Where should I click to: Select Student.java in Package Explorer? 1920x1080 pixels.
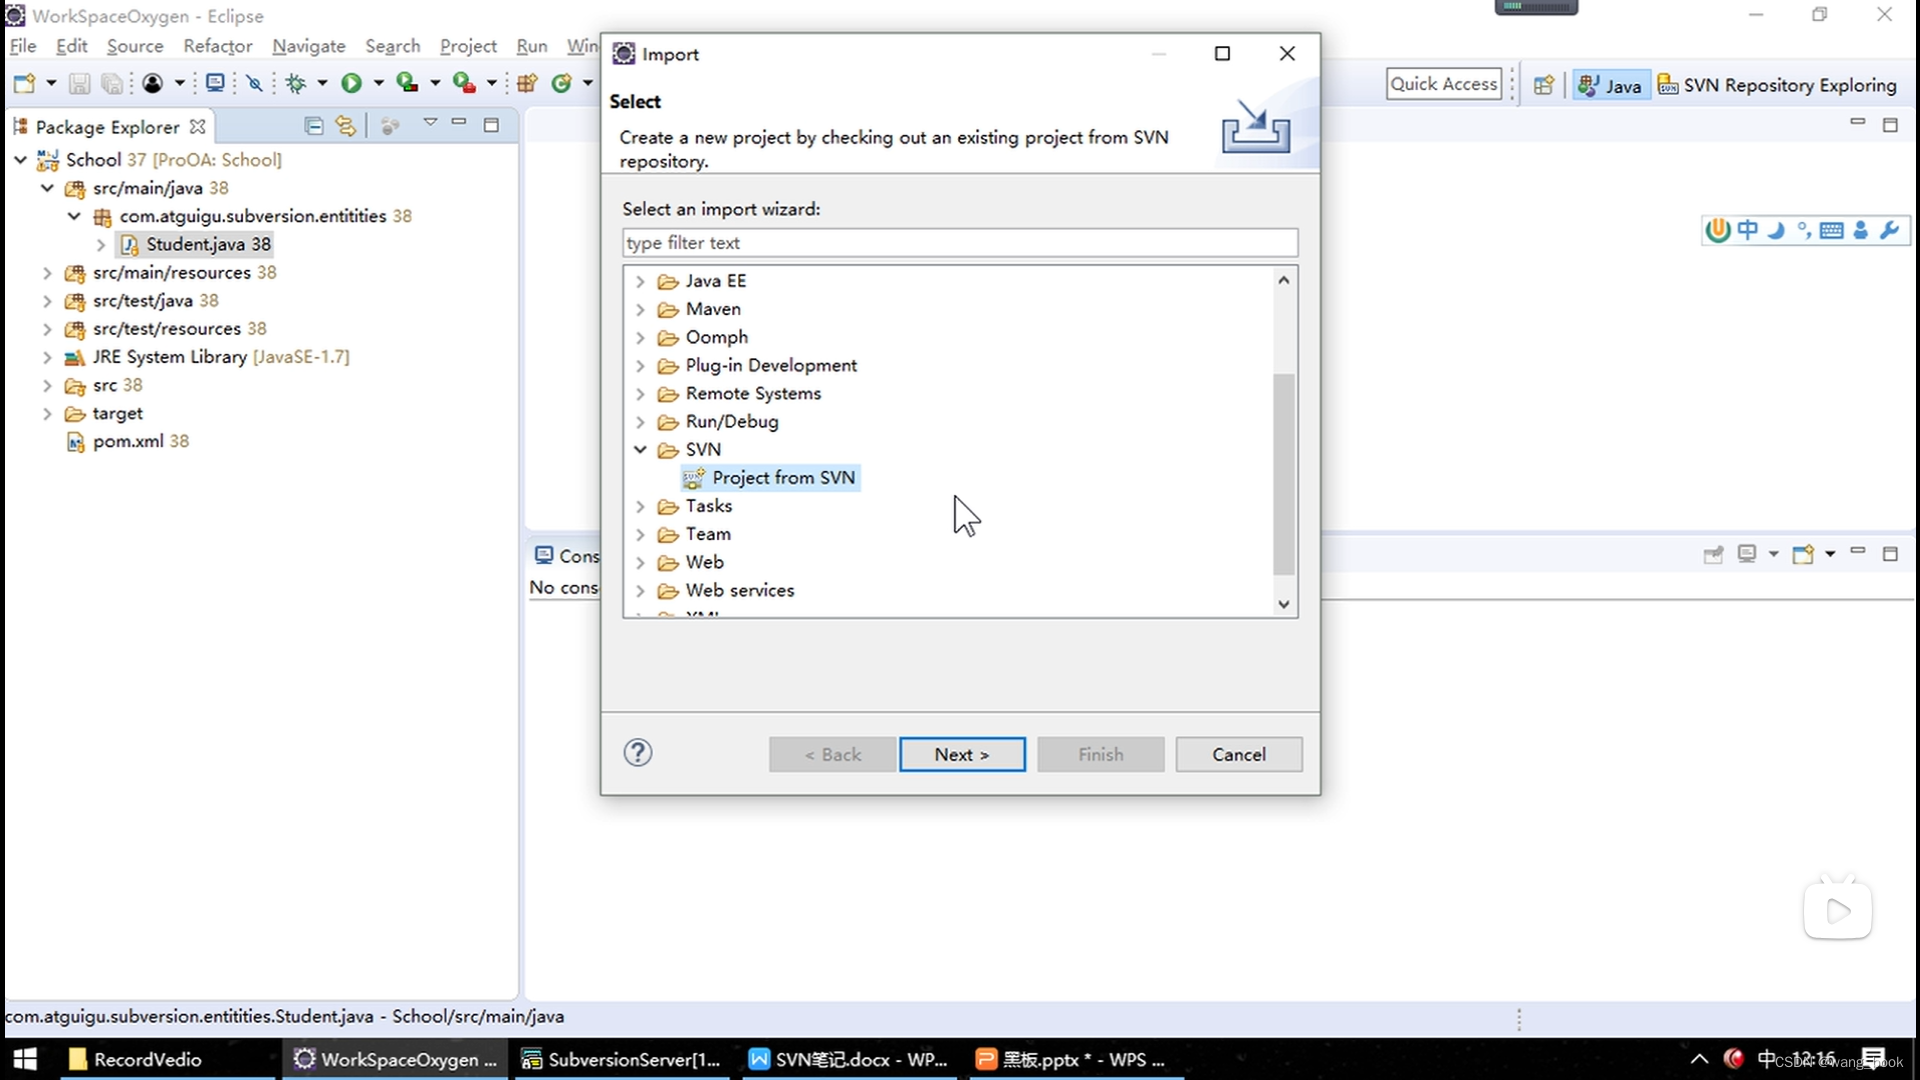(x=196, y=244)
